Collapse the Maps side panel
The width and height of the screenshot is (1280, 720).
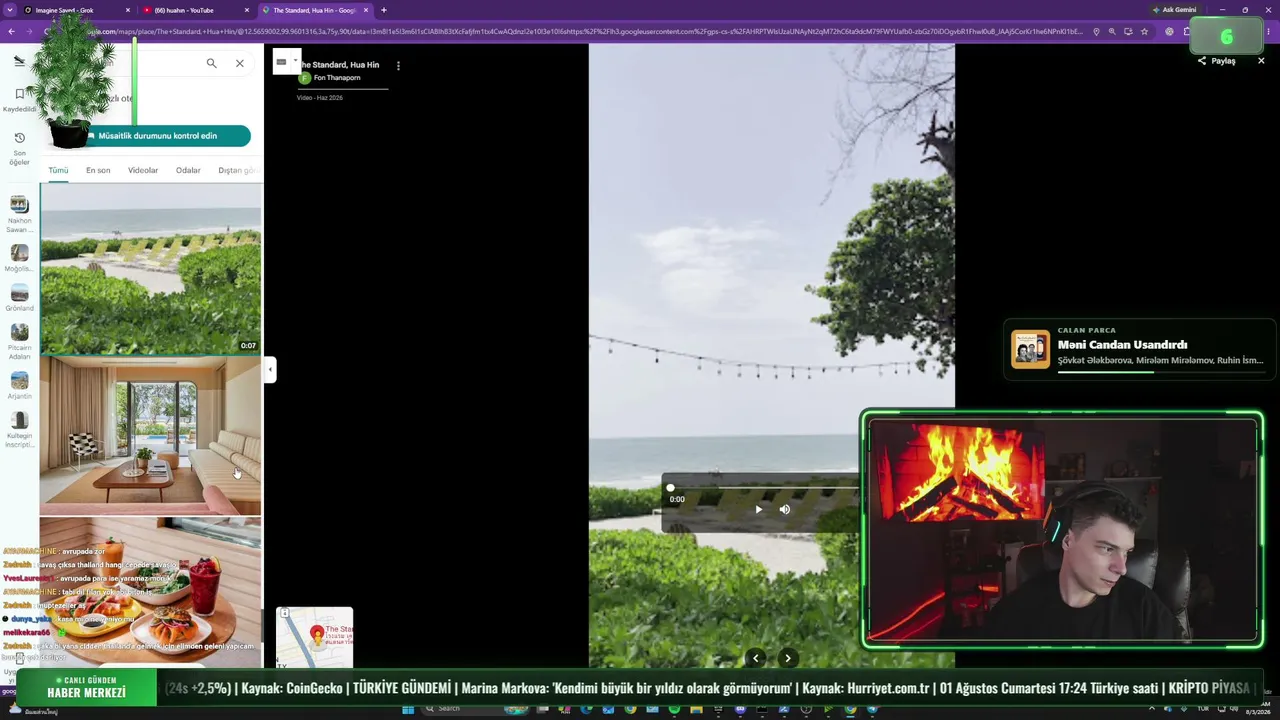[x=270, y=370]
